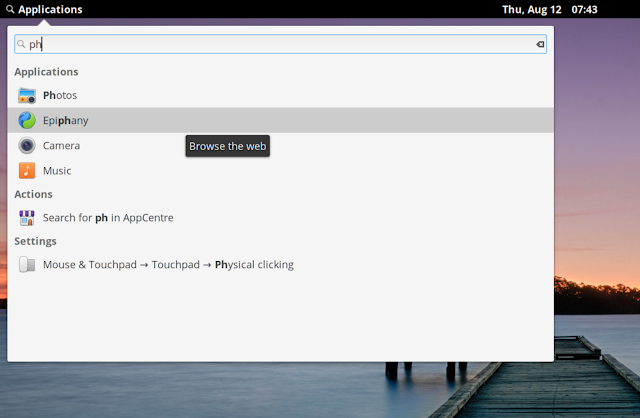Clear the search text with the backspace icon
The height and width of the screenshot is (418, 640).
click(539, 44)
